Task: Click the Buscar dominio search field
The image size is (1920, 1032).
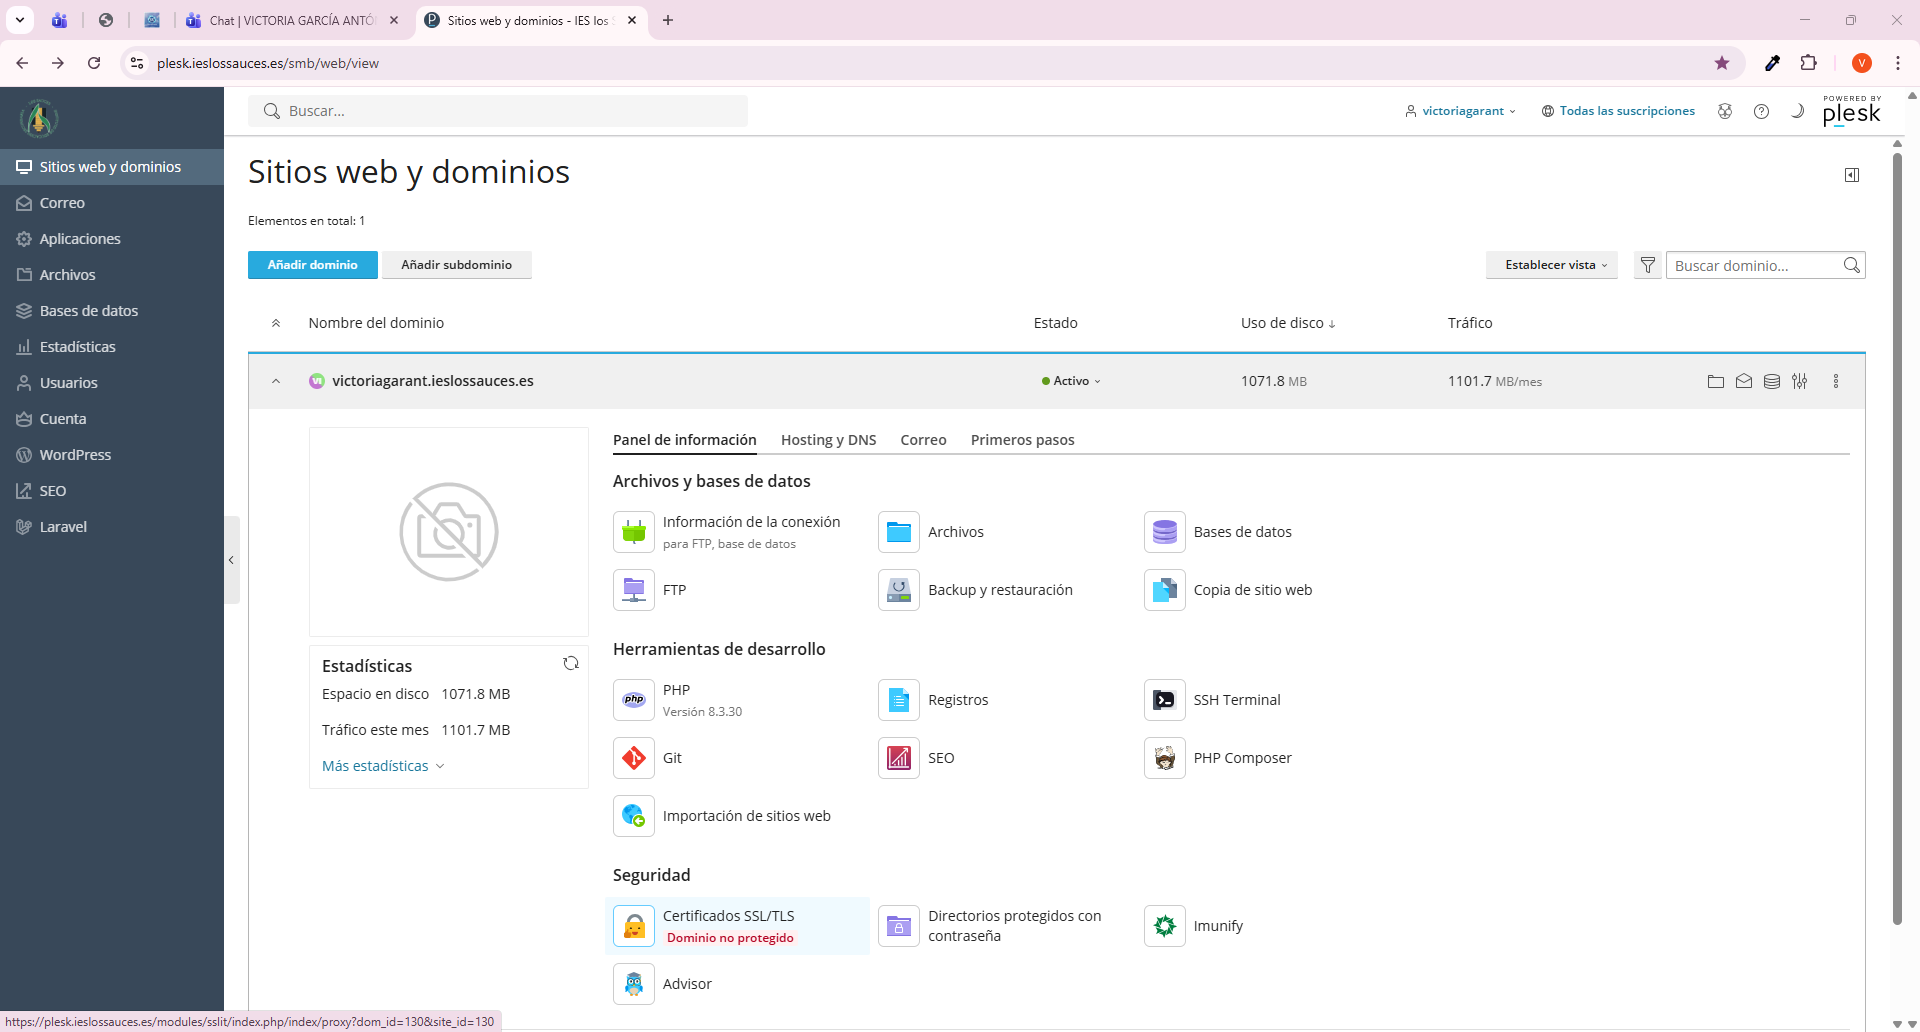Action: pyautogui.click(x=1754, y=265)
